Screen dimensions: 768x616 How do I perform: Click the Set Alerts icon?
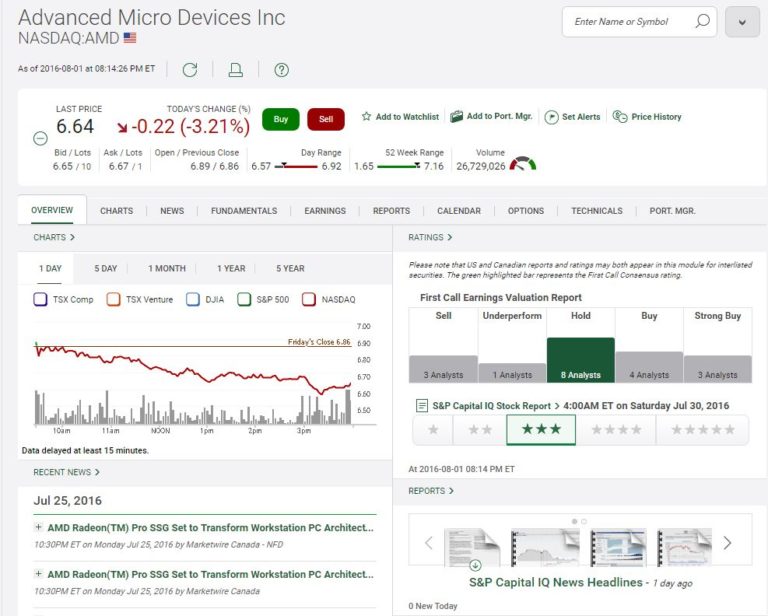pyautogui.click(x=551, y=117)
